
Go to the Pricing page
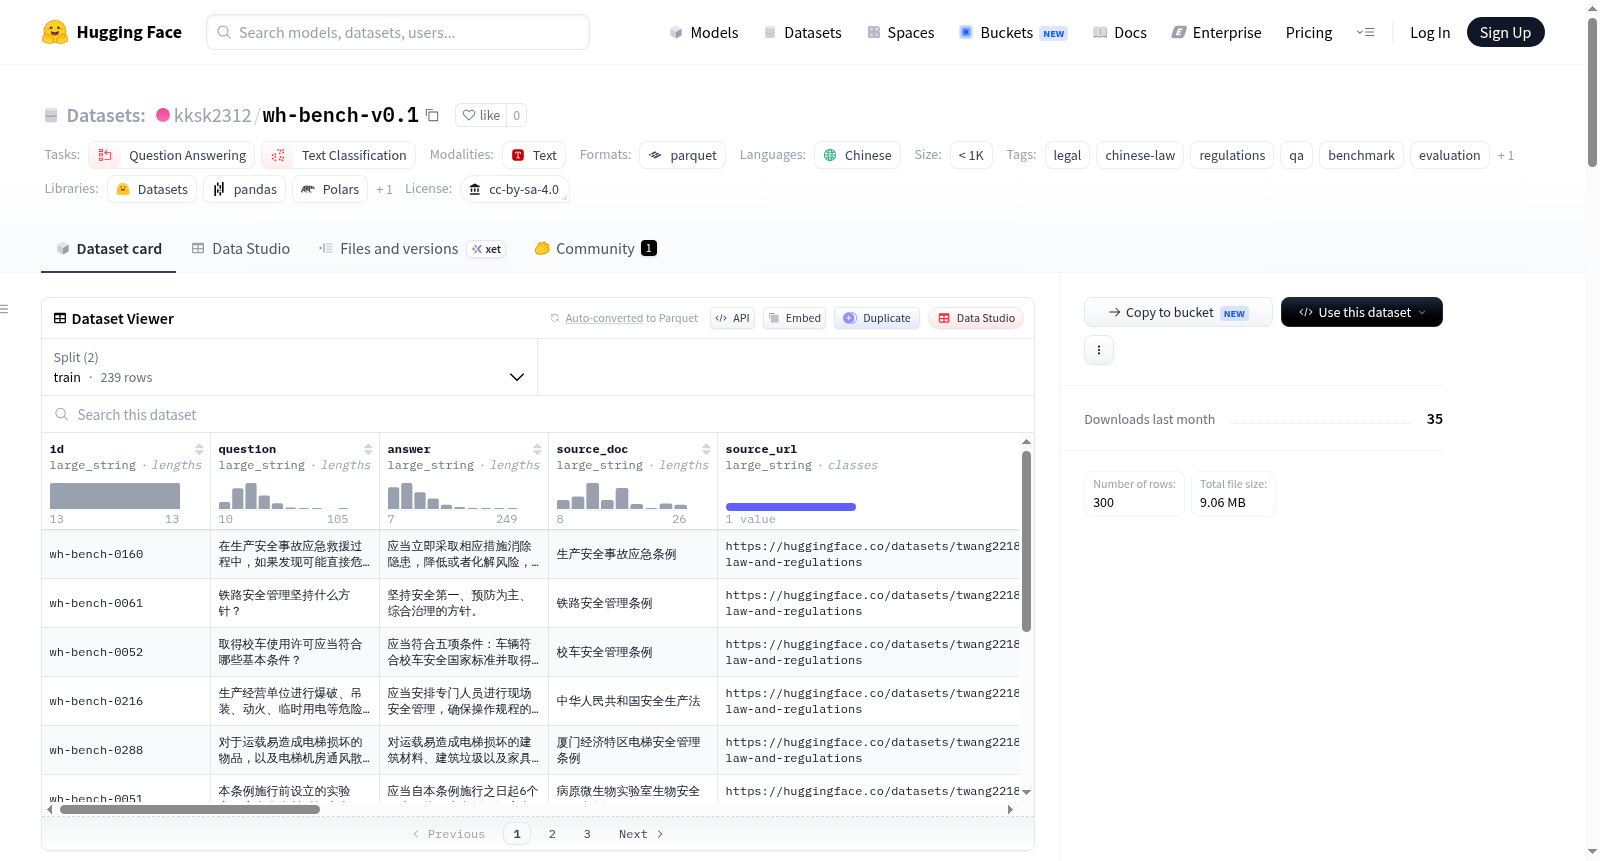pyautogui.click(x=1309, y=32)
